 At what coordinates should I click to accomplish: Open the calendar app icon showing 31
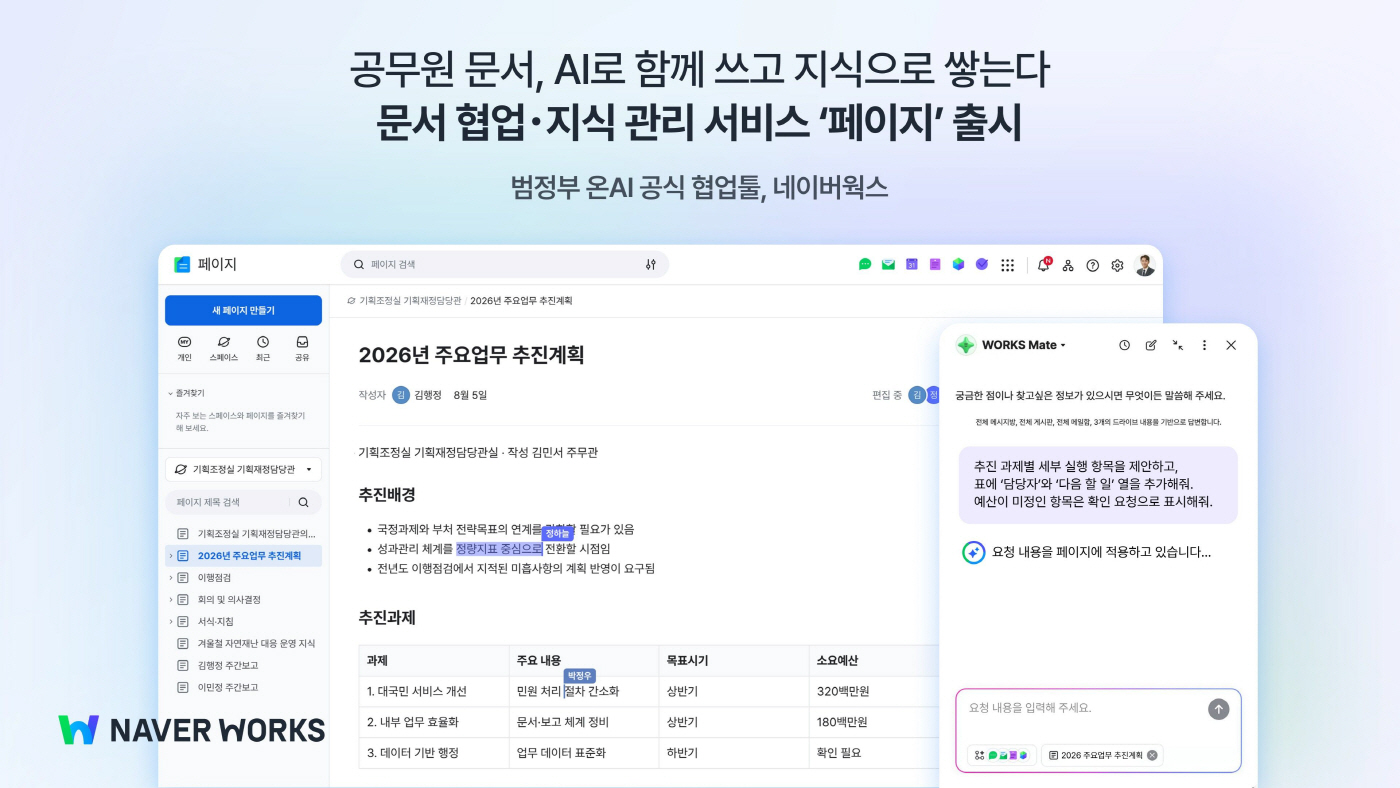[912, 265]
